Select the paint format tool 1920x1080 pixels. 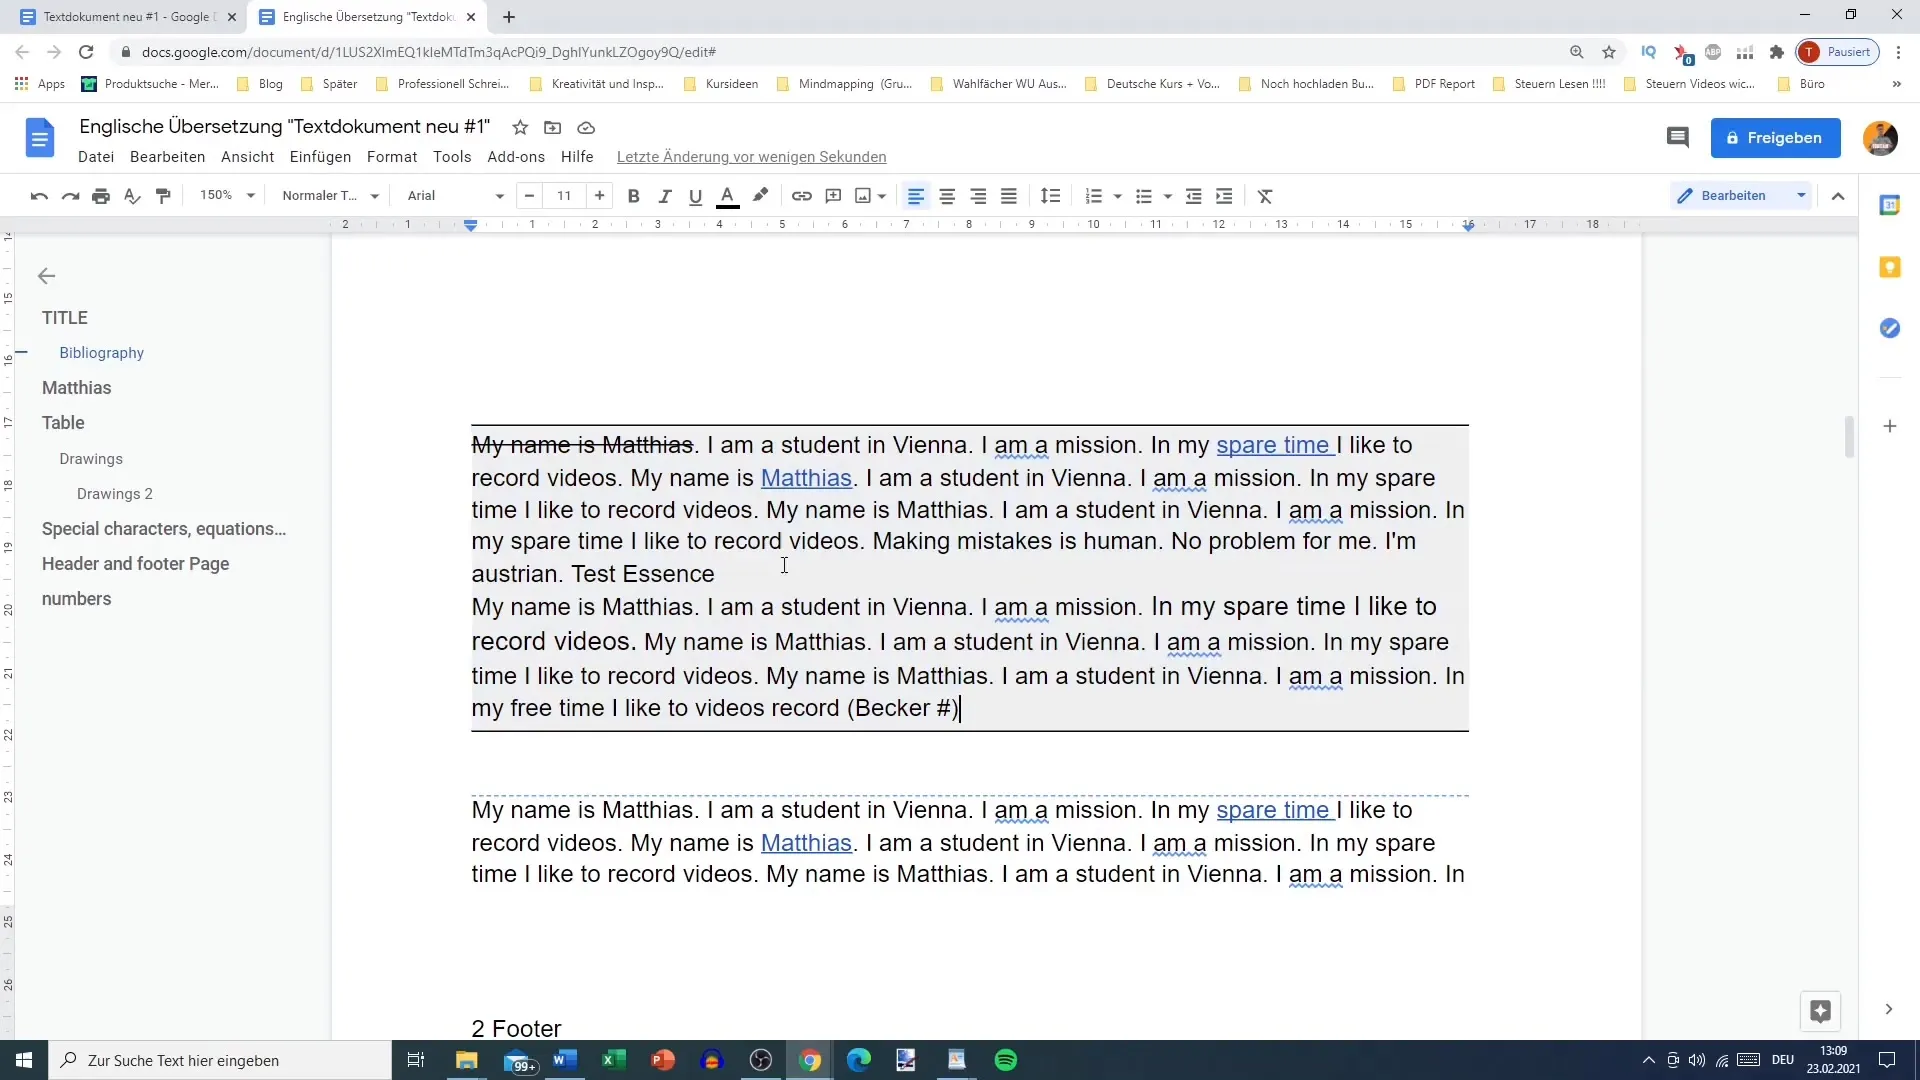tap(163, 196)
